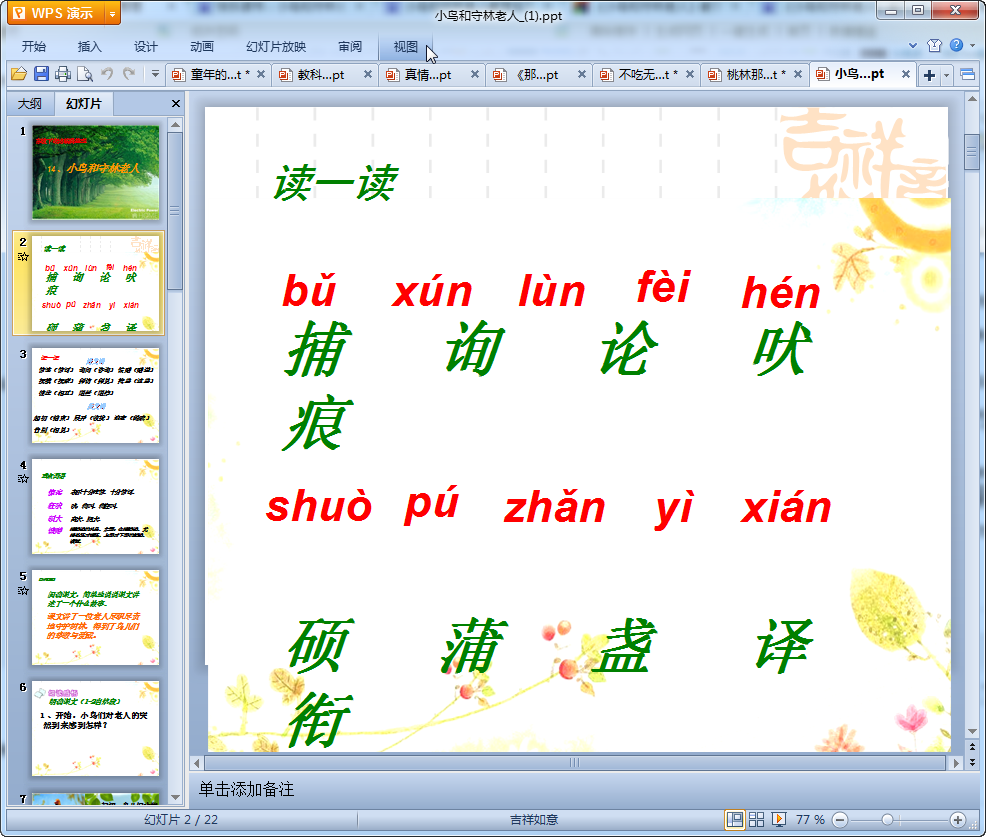Viewport: 986px width, 837px height.
Task: Select slide 5 thumbnail in panel
Action: 96,618
